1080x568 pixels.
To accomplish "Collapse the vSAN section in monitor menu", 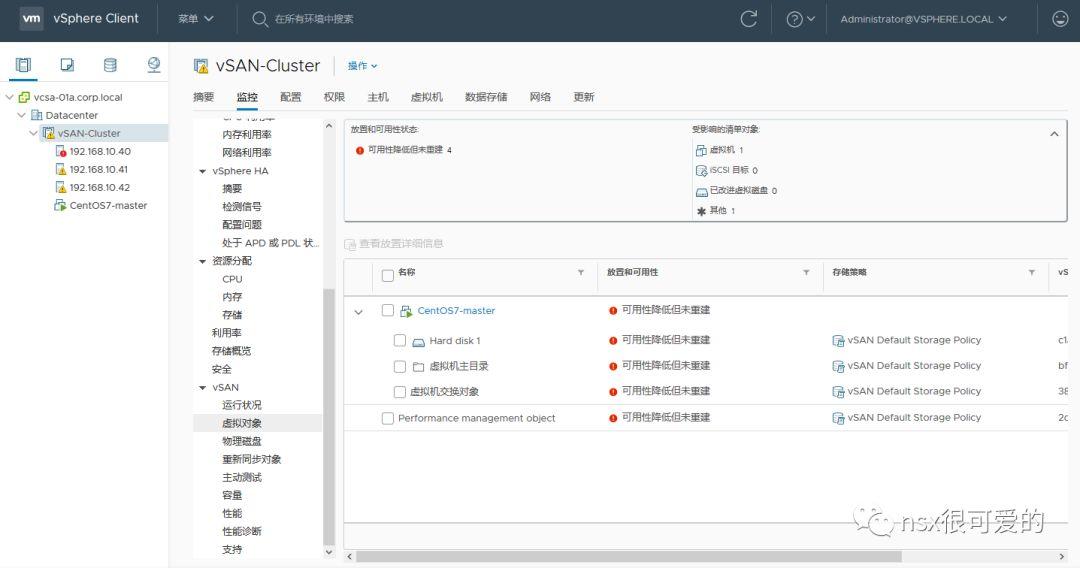I will 202,388.
